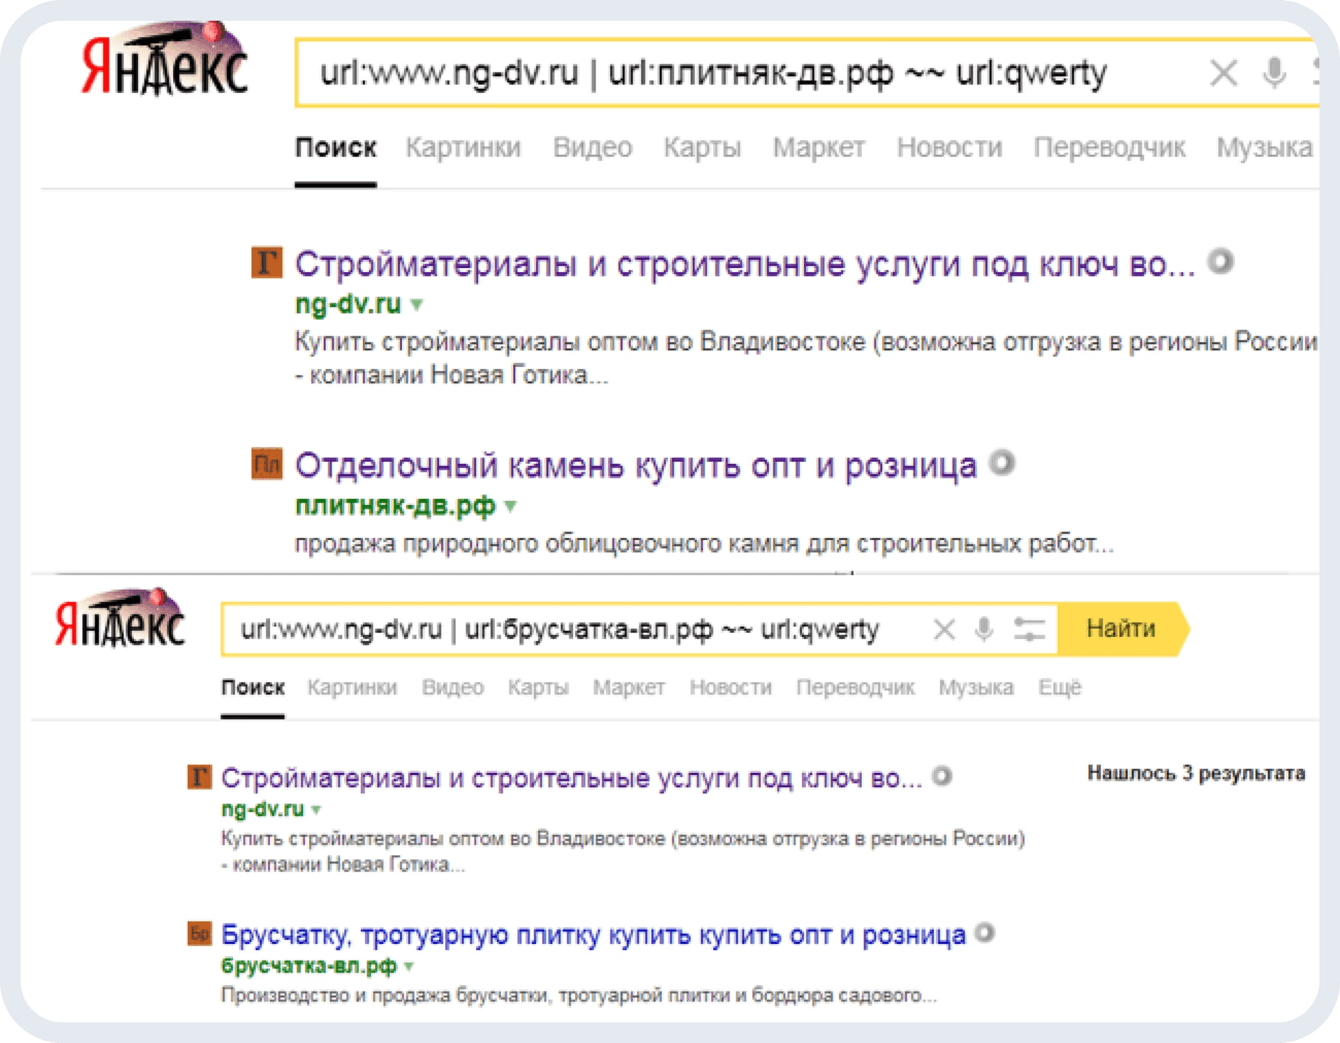Open the Видео tab under the брусчатка-вл.рф query
1340x1043 pixels.
[x=453, y=688]
